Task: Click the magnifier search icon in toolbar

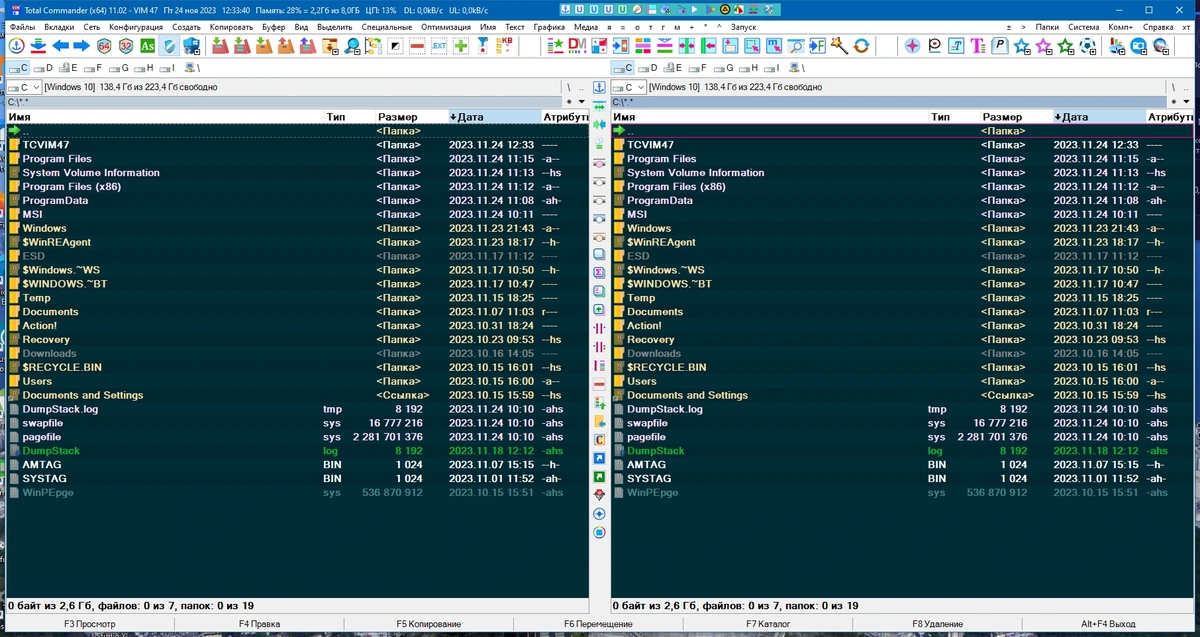Action: tap(353, 46)
